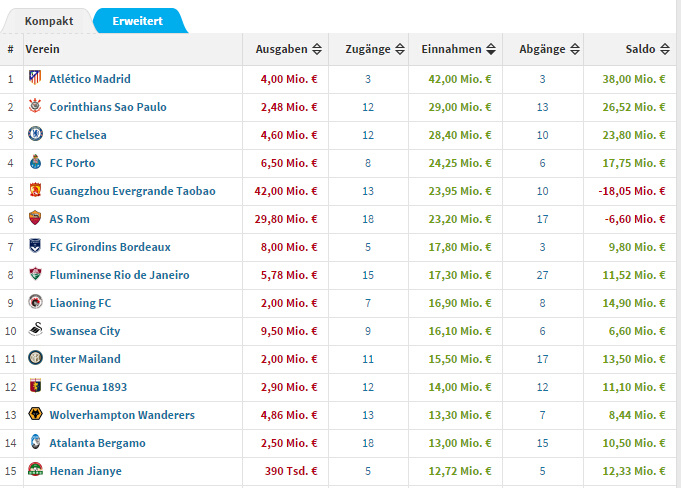Click Henan Jianye's Ausgaben 390 Tsd. €
The height and width of the screenshot is (488, 681).
pyautogui.click(x=291, y=471)
